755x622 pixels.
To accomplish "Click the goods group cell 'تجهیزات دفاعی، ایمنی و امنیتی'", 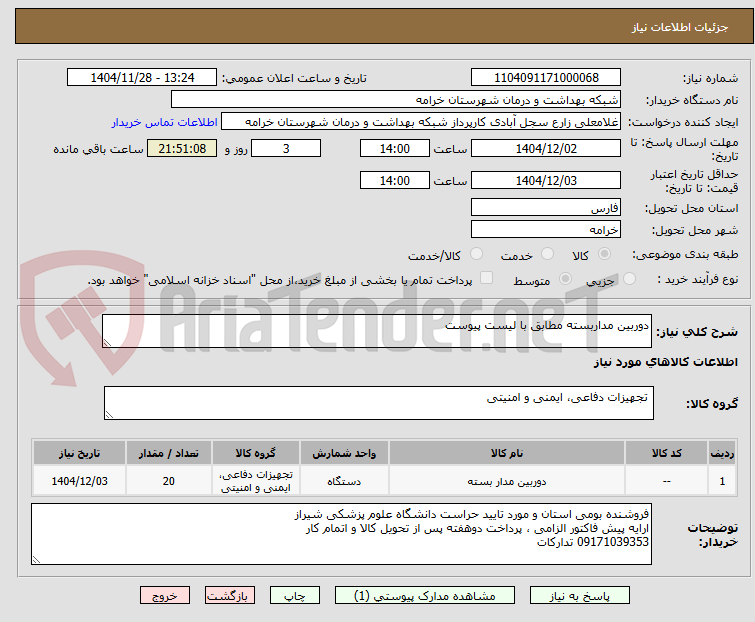I will pos(256,481).
